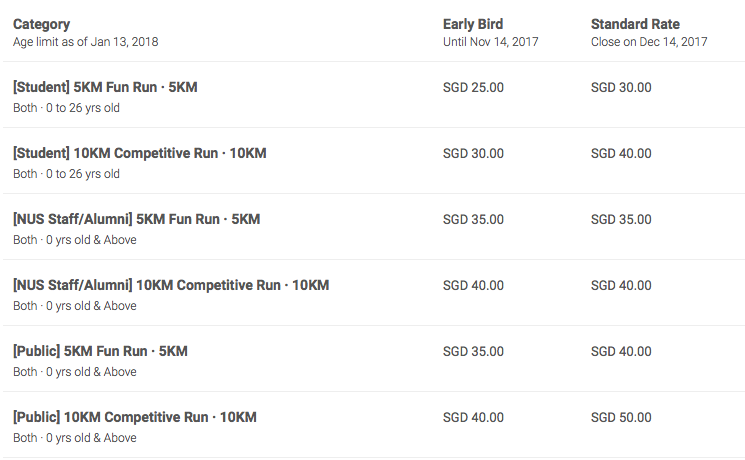Click 'Age limit as of Jan 13, 2018' note

[85, 42]
